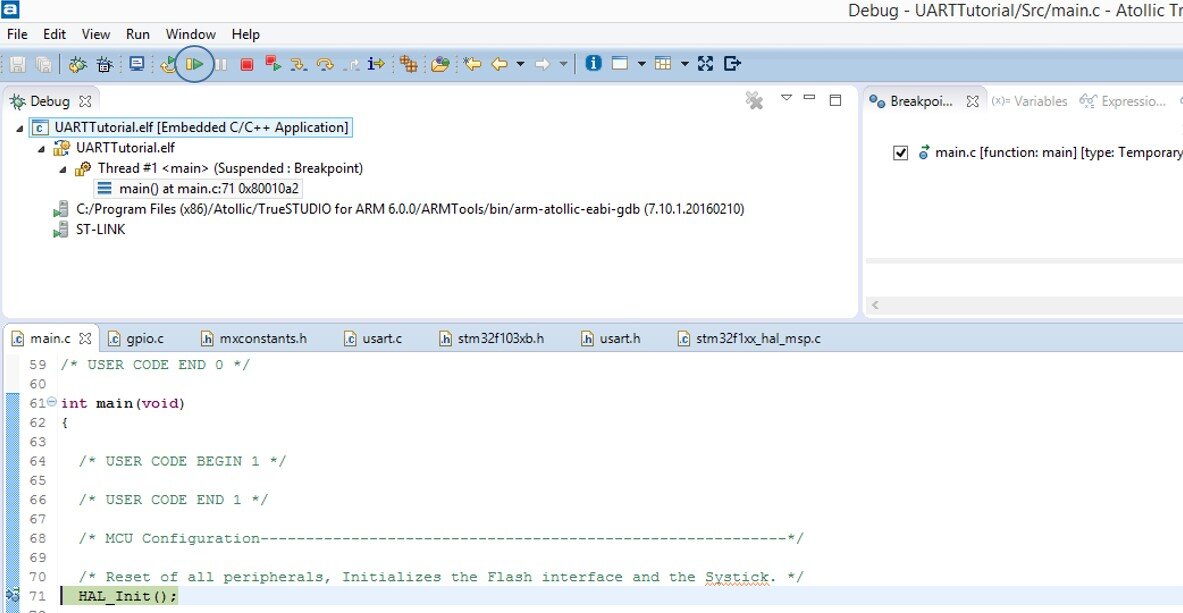The width and height of the screenshot is (1183, 613).
Task: Collapse the UARTTutorial.elf application tree node
Action: click(x=21, y=128)
